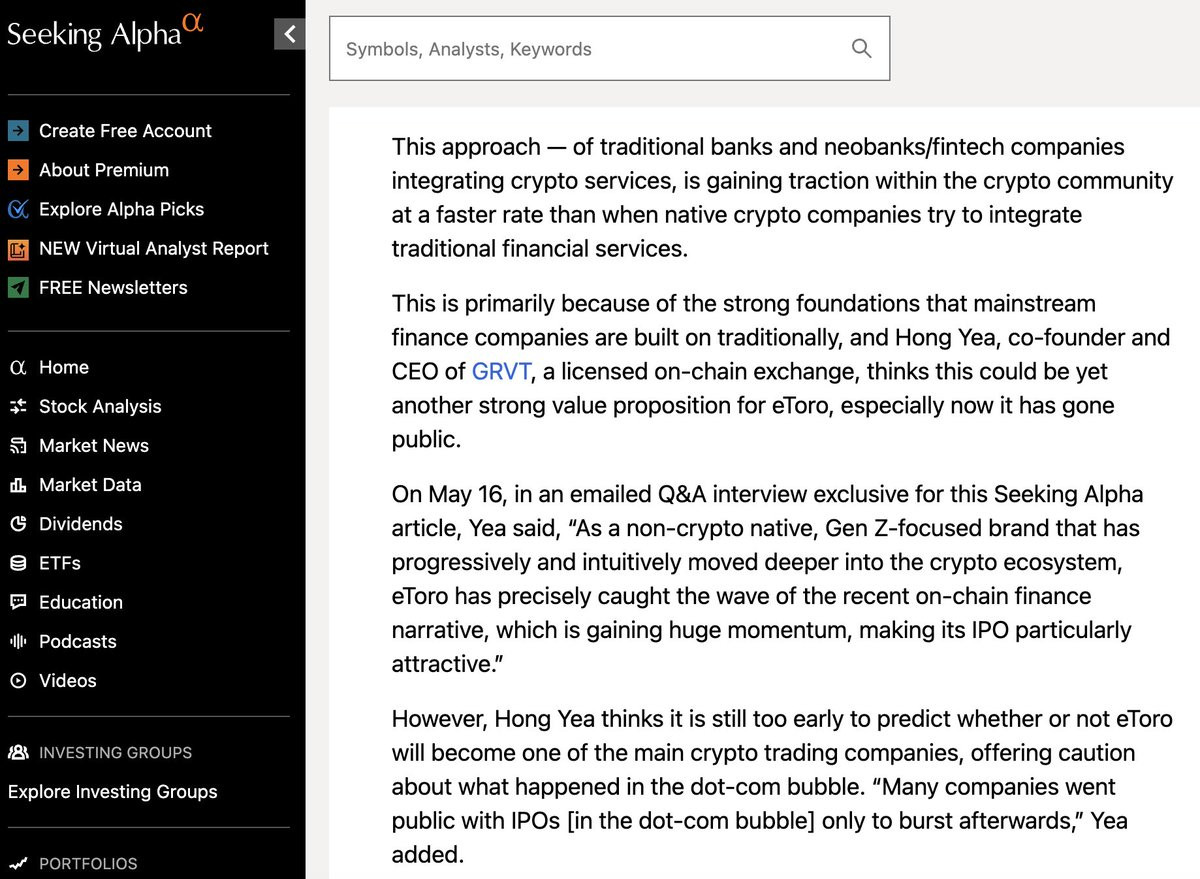This screenshot has width=1200, height=879.
Task: Click the About Premium orange icon
Action: point(18,170)
